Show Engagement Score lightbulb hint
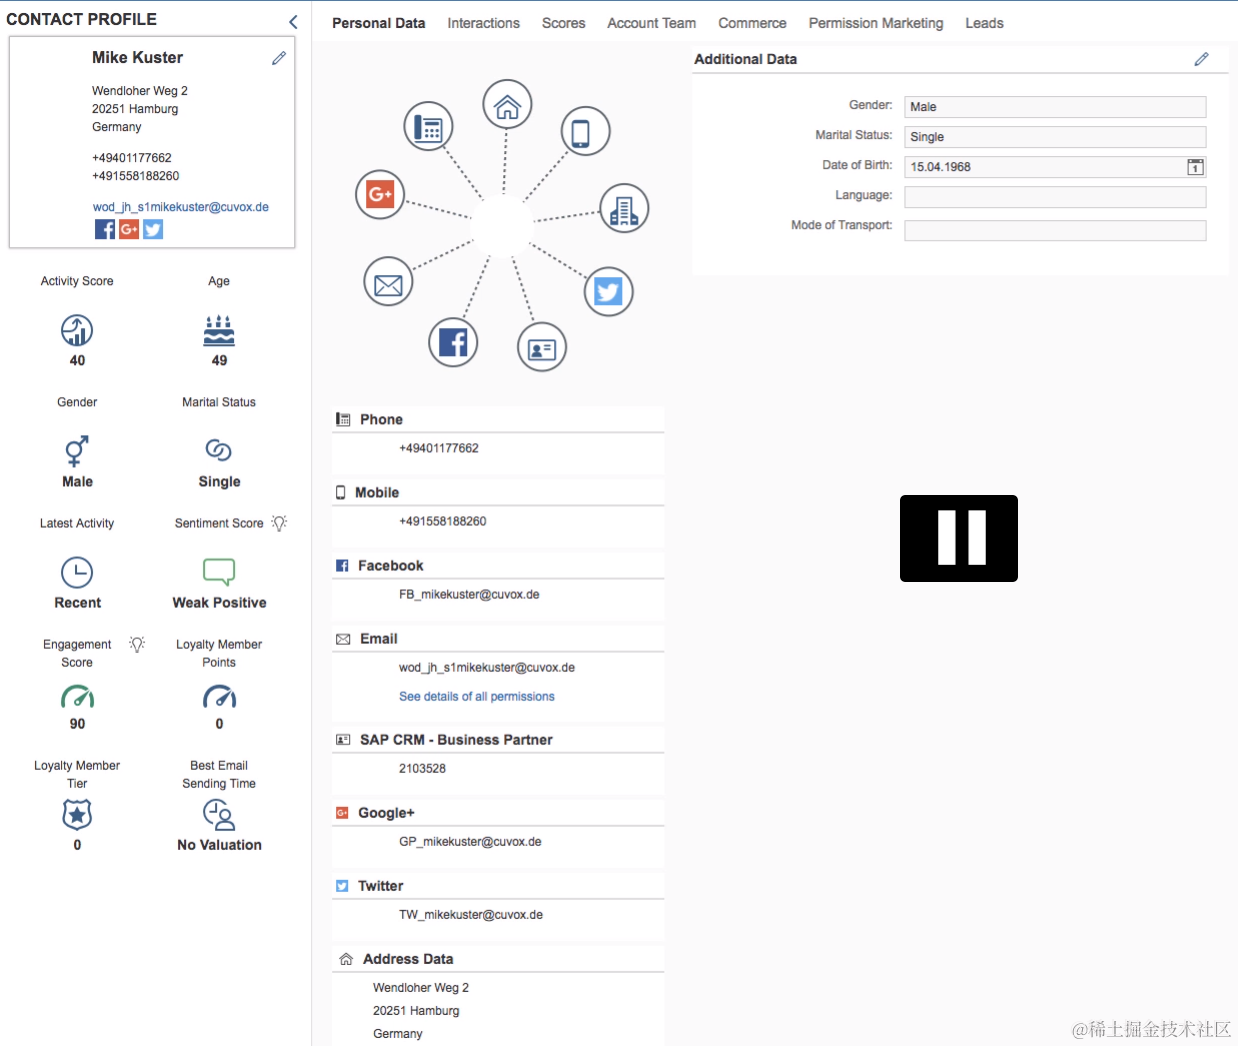Image resolution: width=1238 pixels, height=1046 pixels. [x=137, y=644]
